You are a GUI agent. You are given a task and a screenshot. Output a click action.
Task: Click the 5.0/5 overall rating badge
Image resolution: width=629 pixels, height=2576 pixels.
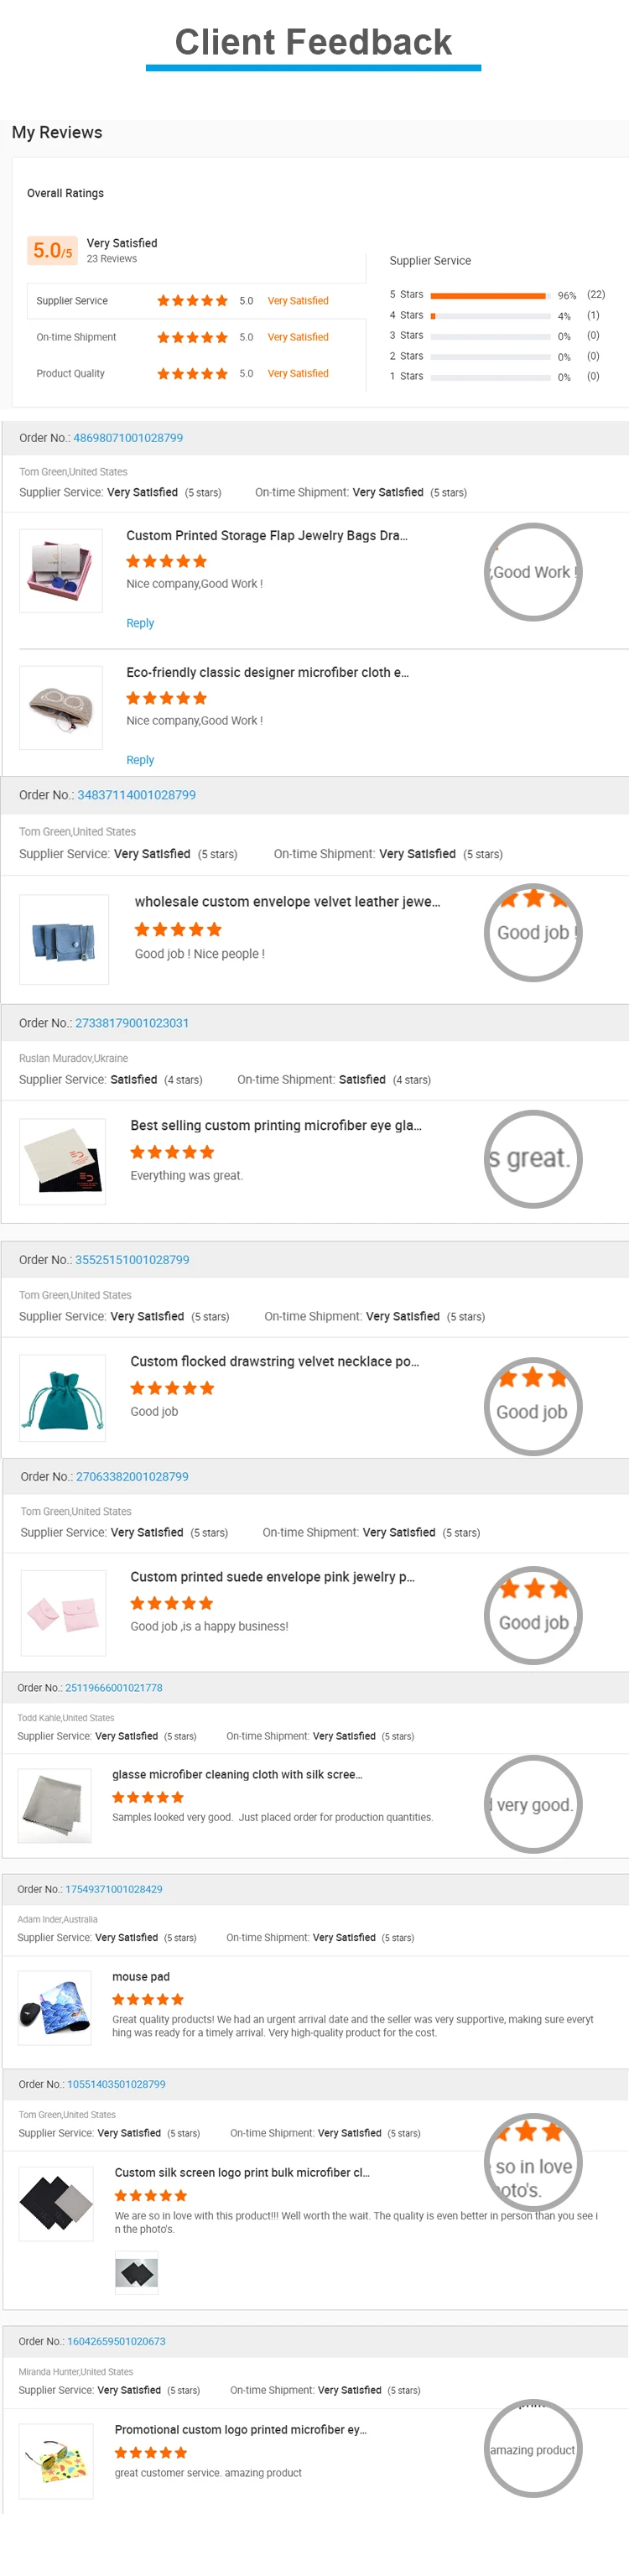click(52, 250)
